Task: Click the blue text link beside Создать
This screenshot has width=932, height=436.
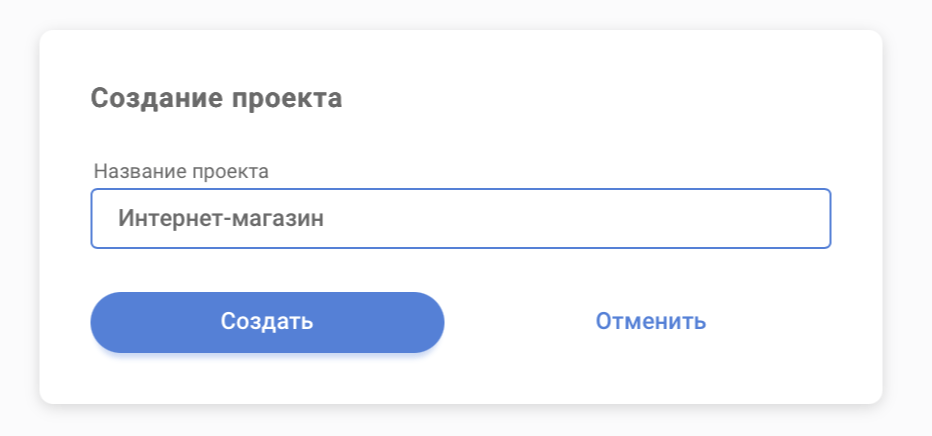Action: [651, 321]
